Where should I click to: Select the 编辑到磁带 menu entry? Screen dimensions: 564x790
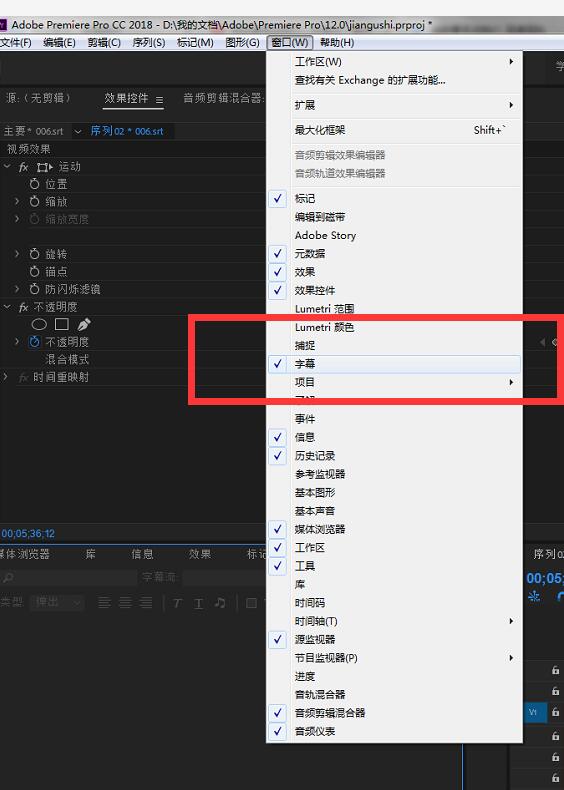point(395,217)
